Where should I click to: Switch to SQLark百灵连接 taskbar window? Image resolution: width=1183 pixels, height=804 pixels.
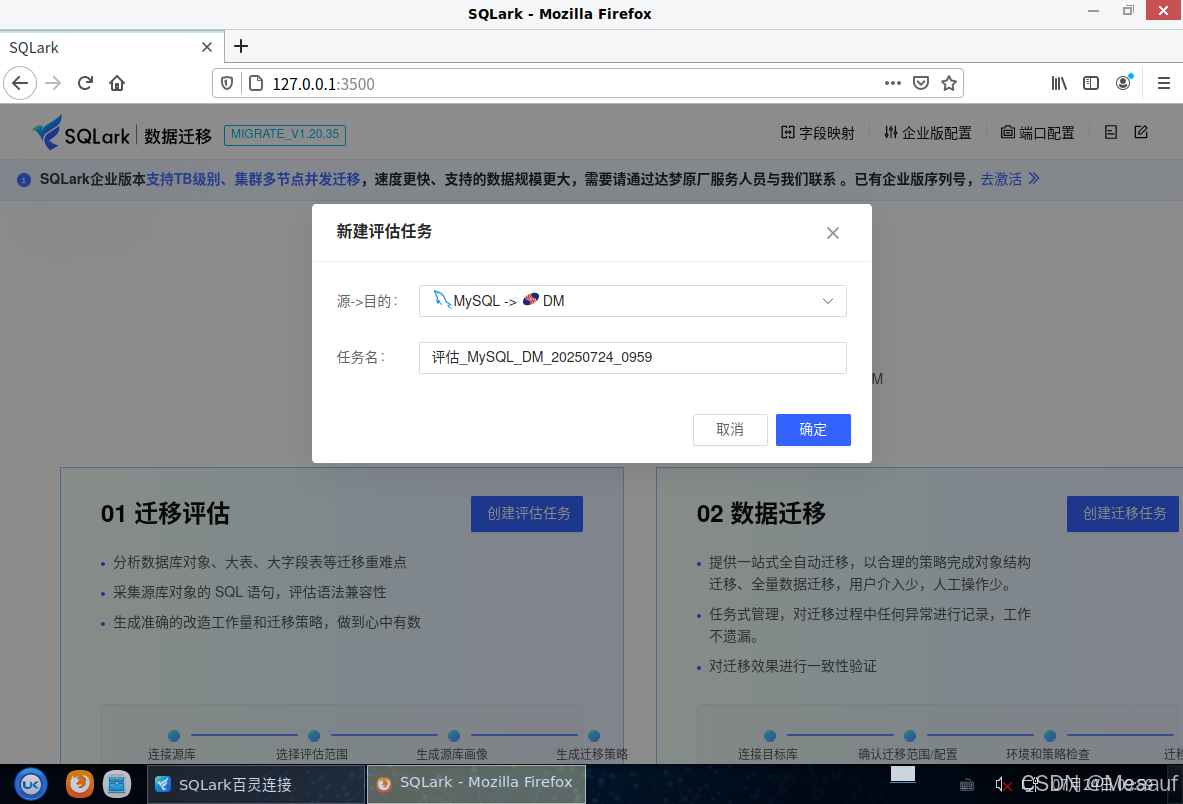tap(255, 784)
